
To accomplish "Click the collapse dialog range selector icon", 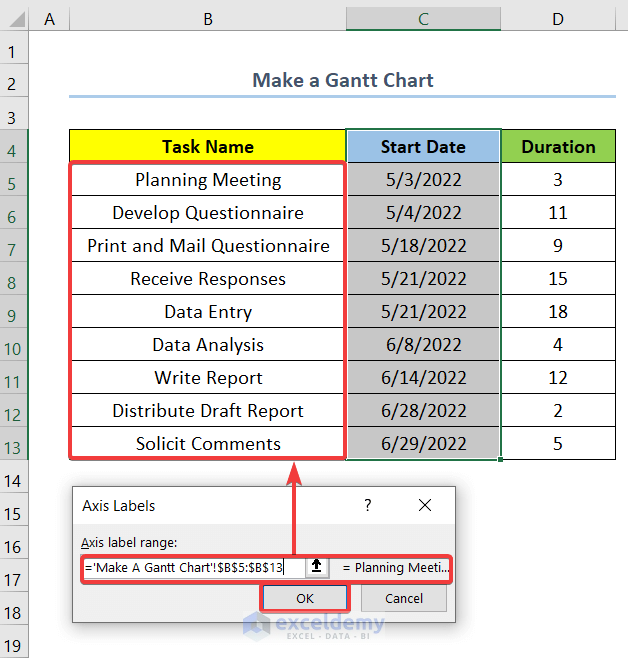I will click(317, 567).
